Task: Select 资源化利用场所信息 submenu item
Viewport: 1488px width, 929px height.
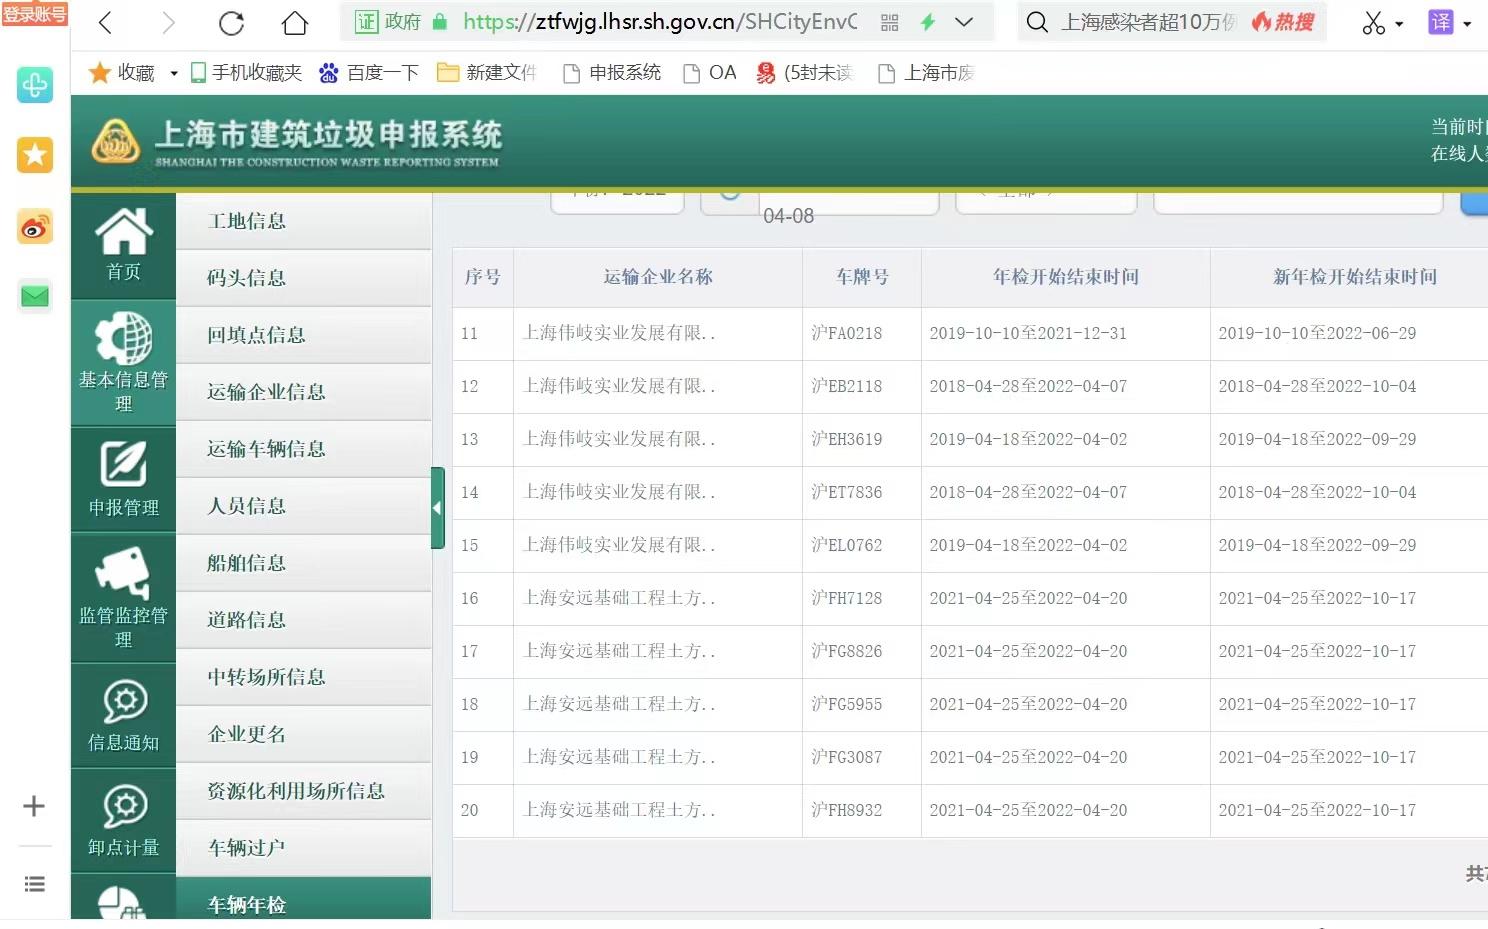Action: pyautogui.click(x=304, y=791)
